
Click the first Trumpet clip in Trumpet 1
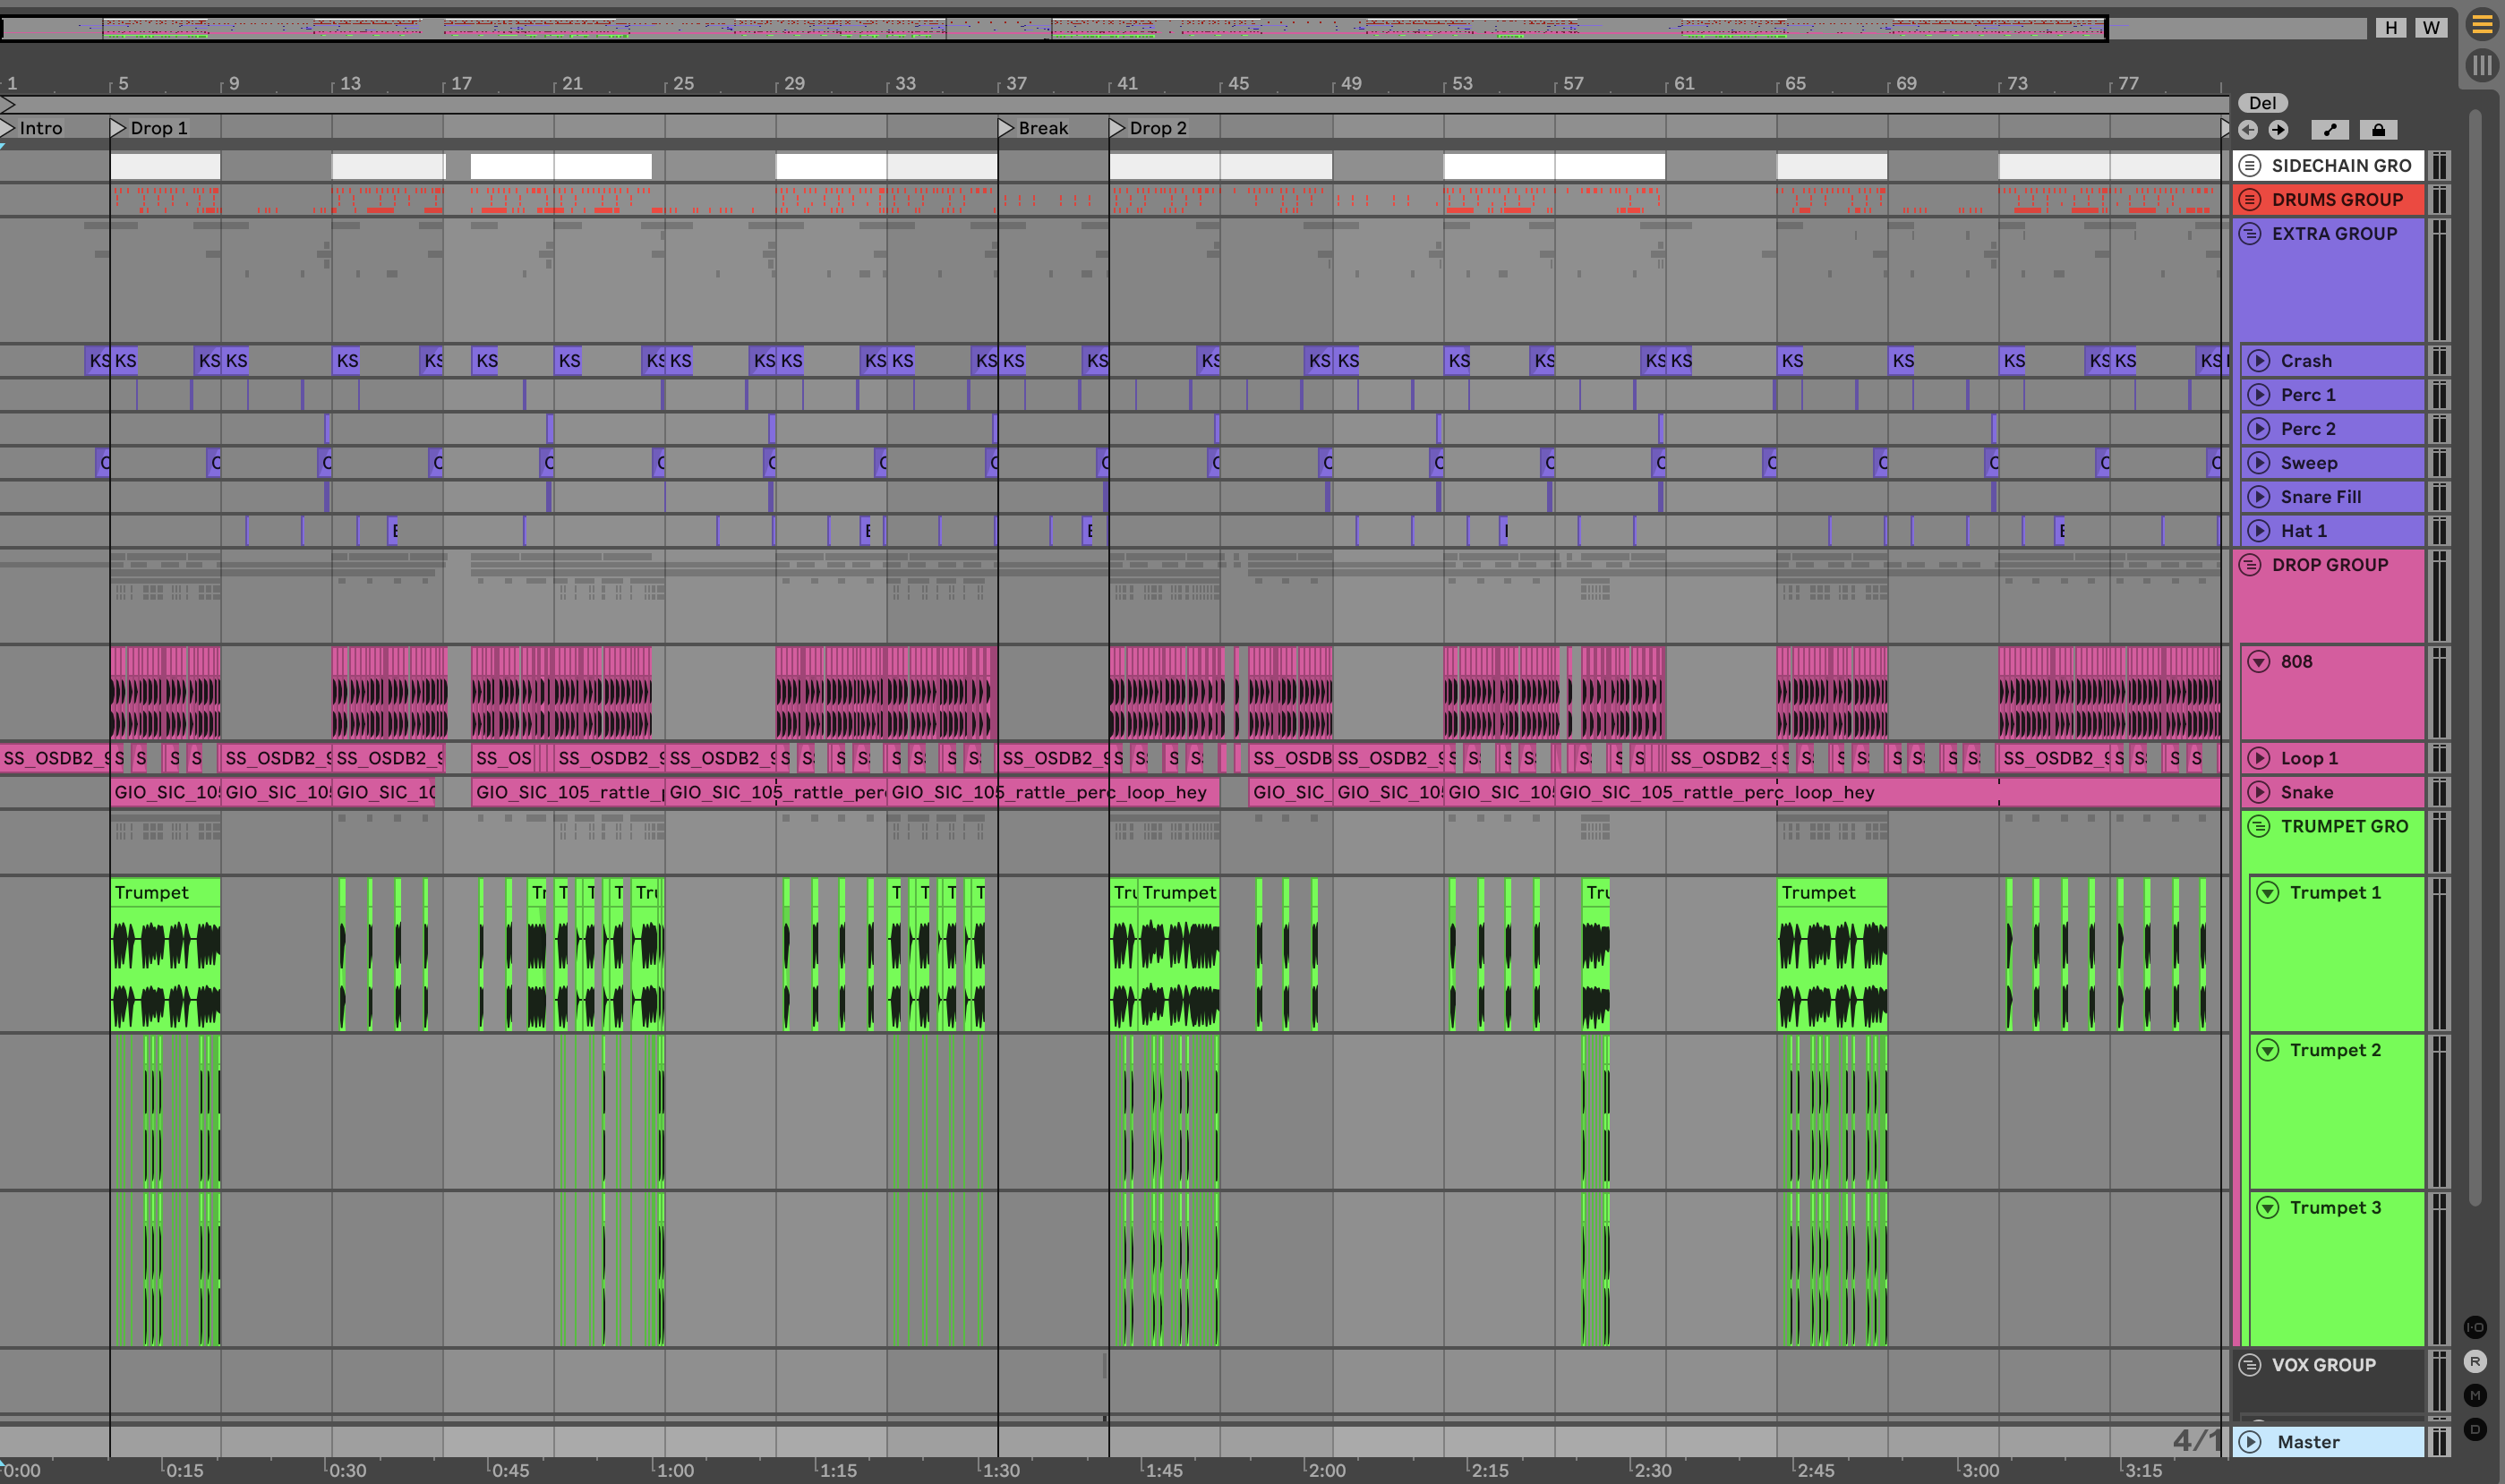point(165,954)
